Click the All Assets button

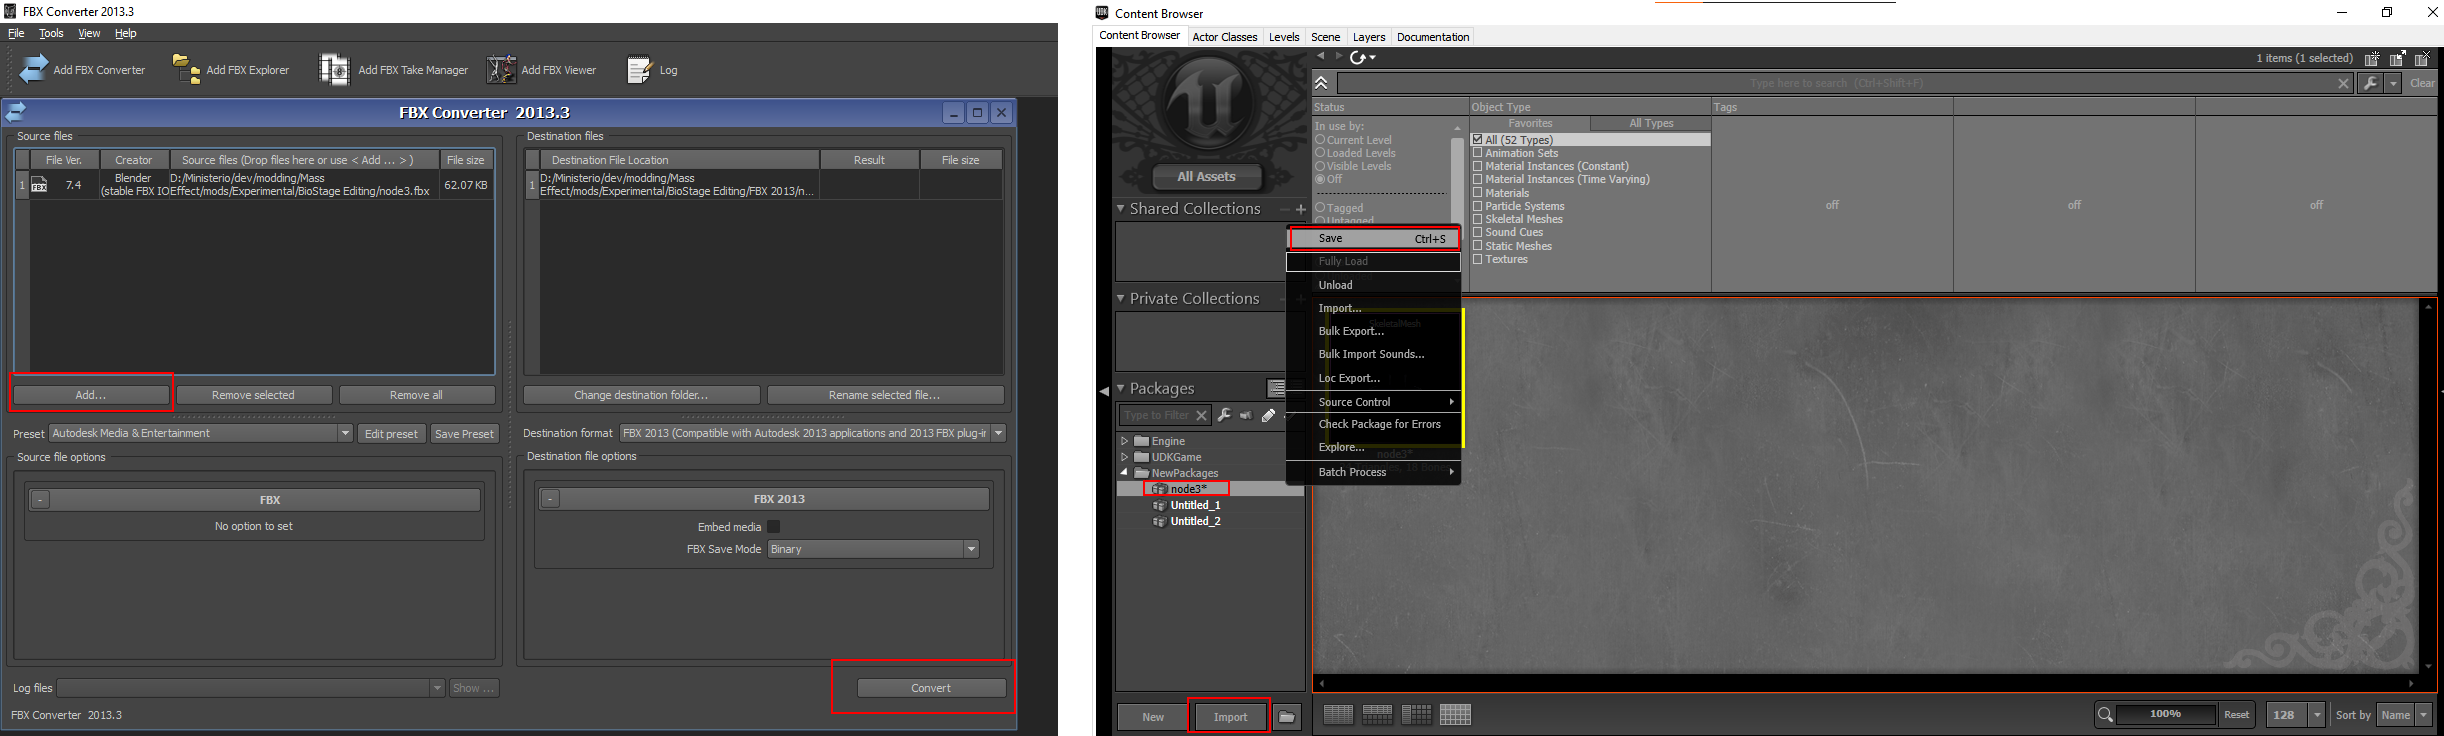pyautogui.click(x=1206, y=177)
